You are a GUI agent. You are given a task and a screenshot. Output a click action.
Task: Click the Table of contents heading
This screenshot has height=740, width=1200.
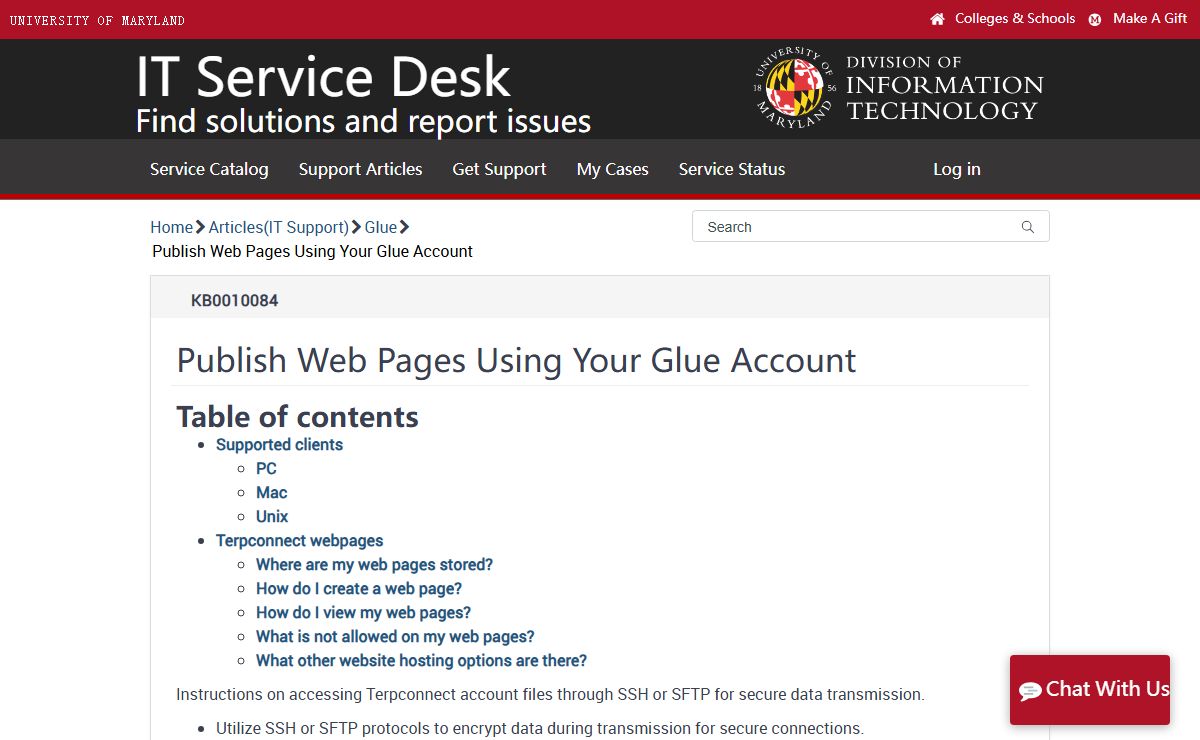297,417
